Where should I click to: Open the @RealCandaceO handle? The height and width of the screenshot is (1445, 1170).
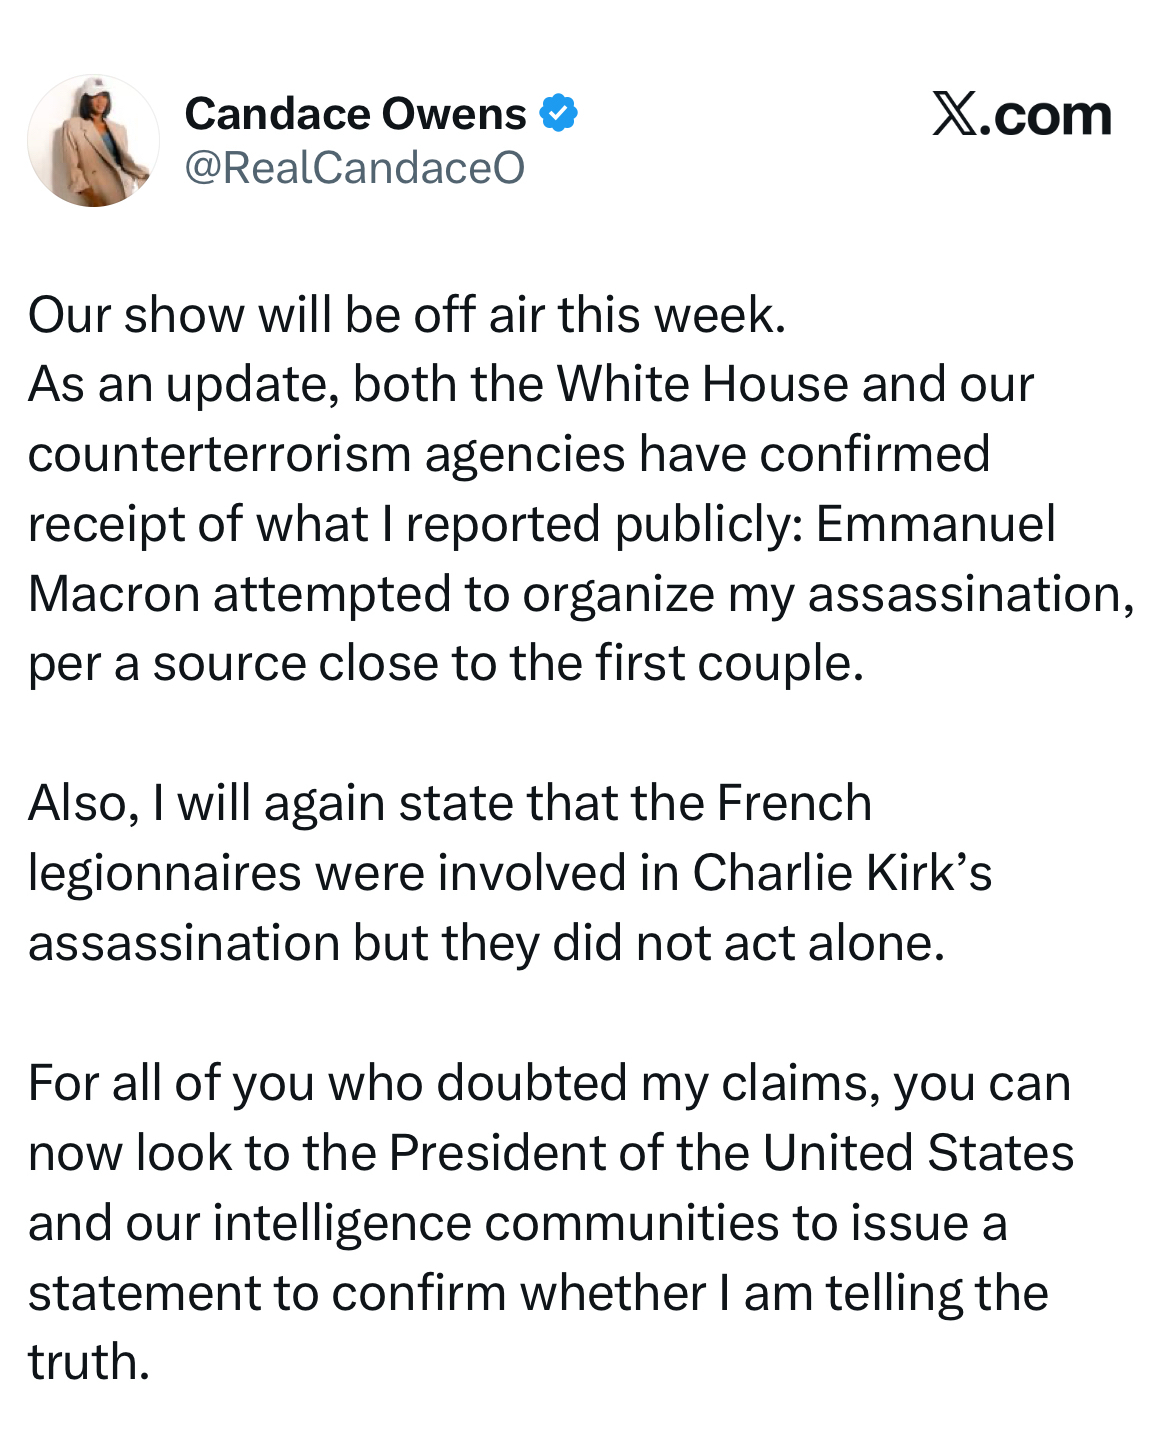click(x=355, y=168)
